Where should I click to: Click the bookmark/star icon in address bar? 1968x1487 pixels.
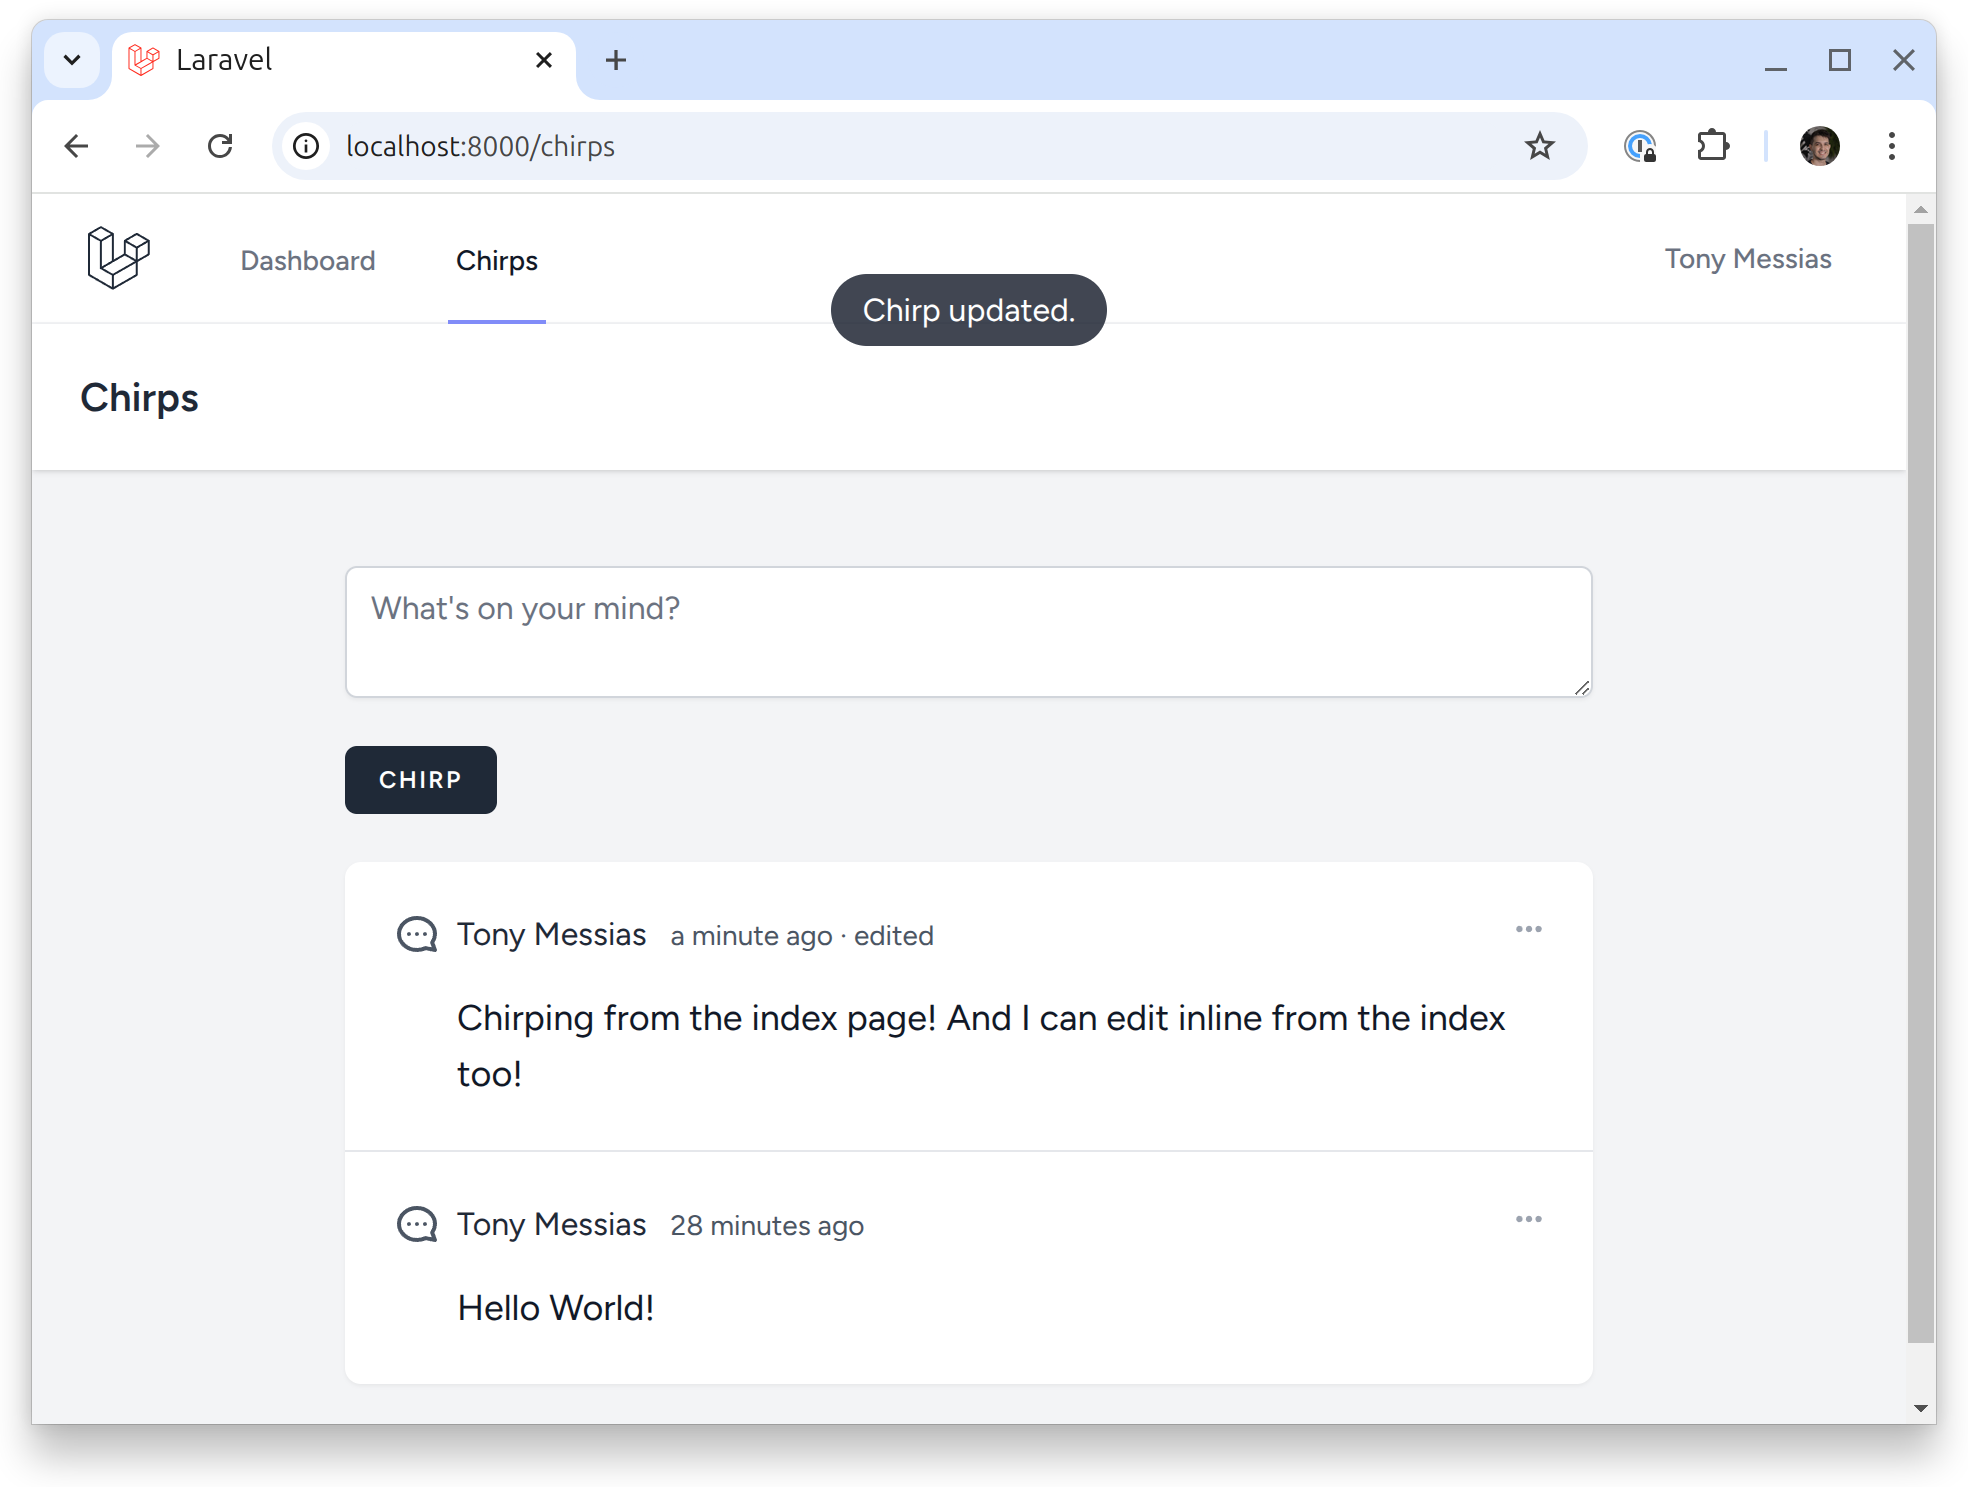coord(1540,145)
